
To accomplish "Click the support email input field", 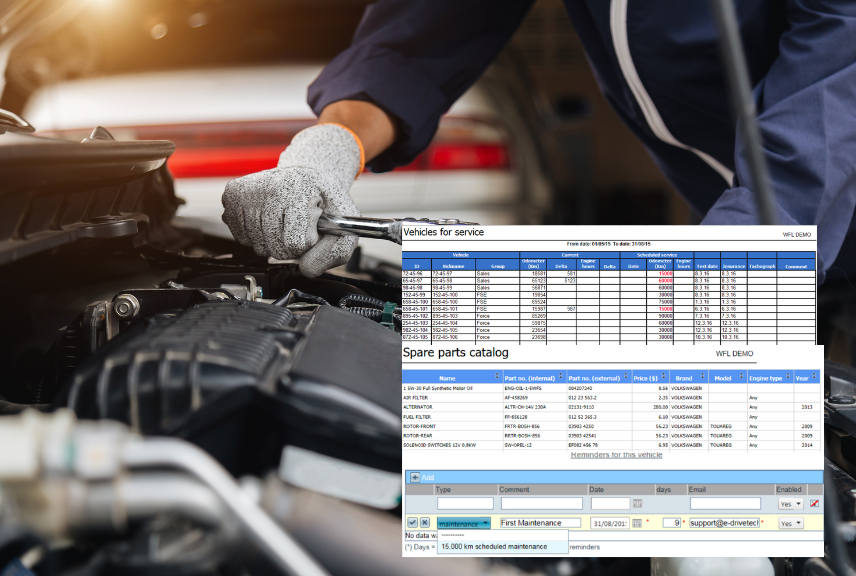I will click(723, 523).
